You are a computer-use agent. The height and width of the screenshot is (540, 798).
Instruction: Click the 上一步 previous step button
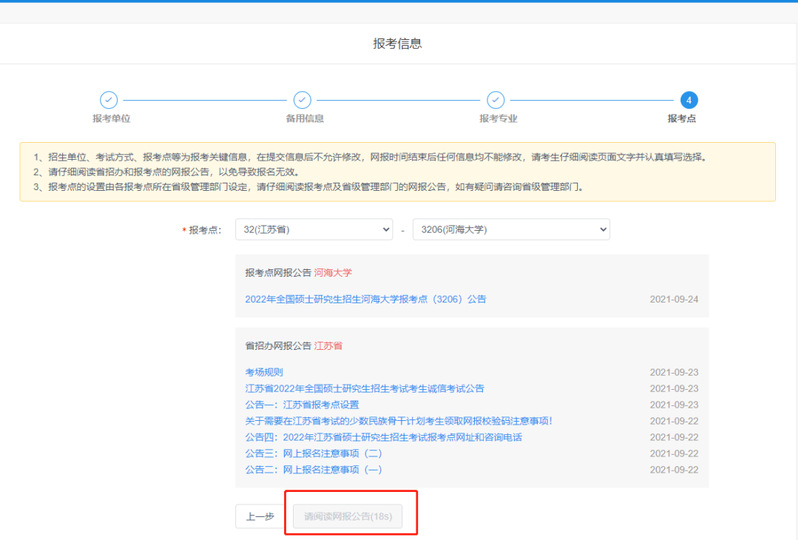[x=260, y=517]
